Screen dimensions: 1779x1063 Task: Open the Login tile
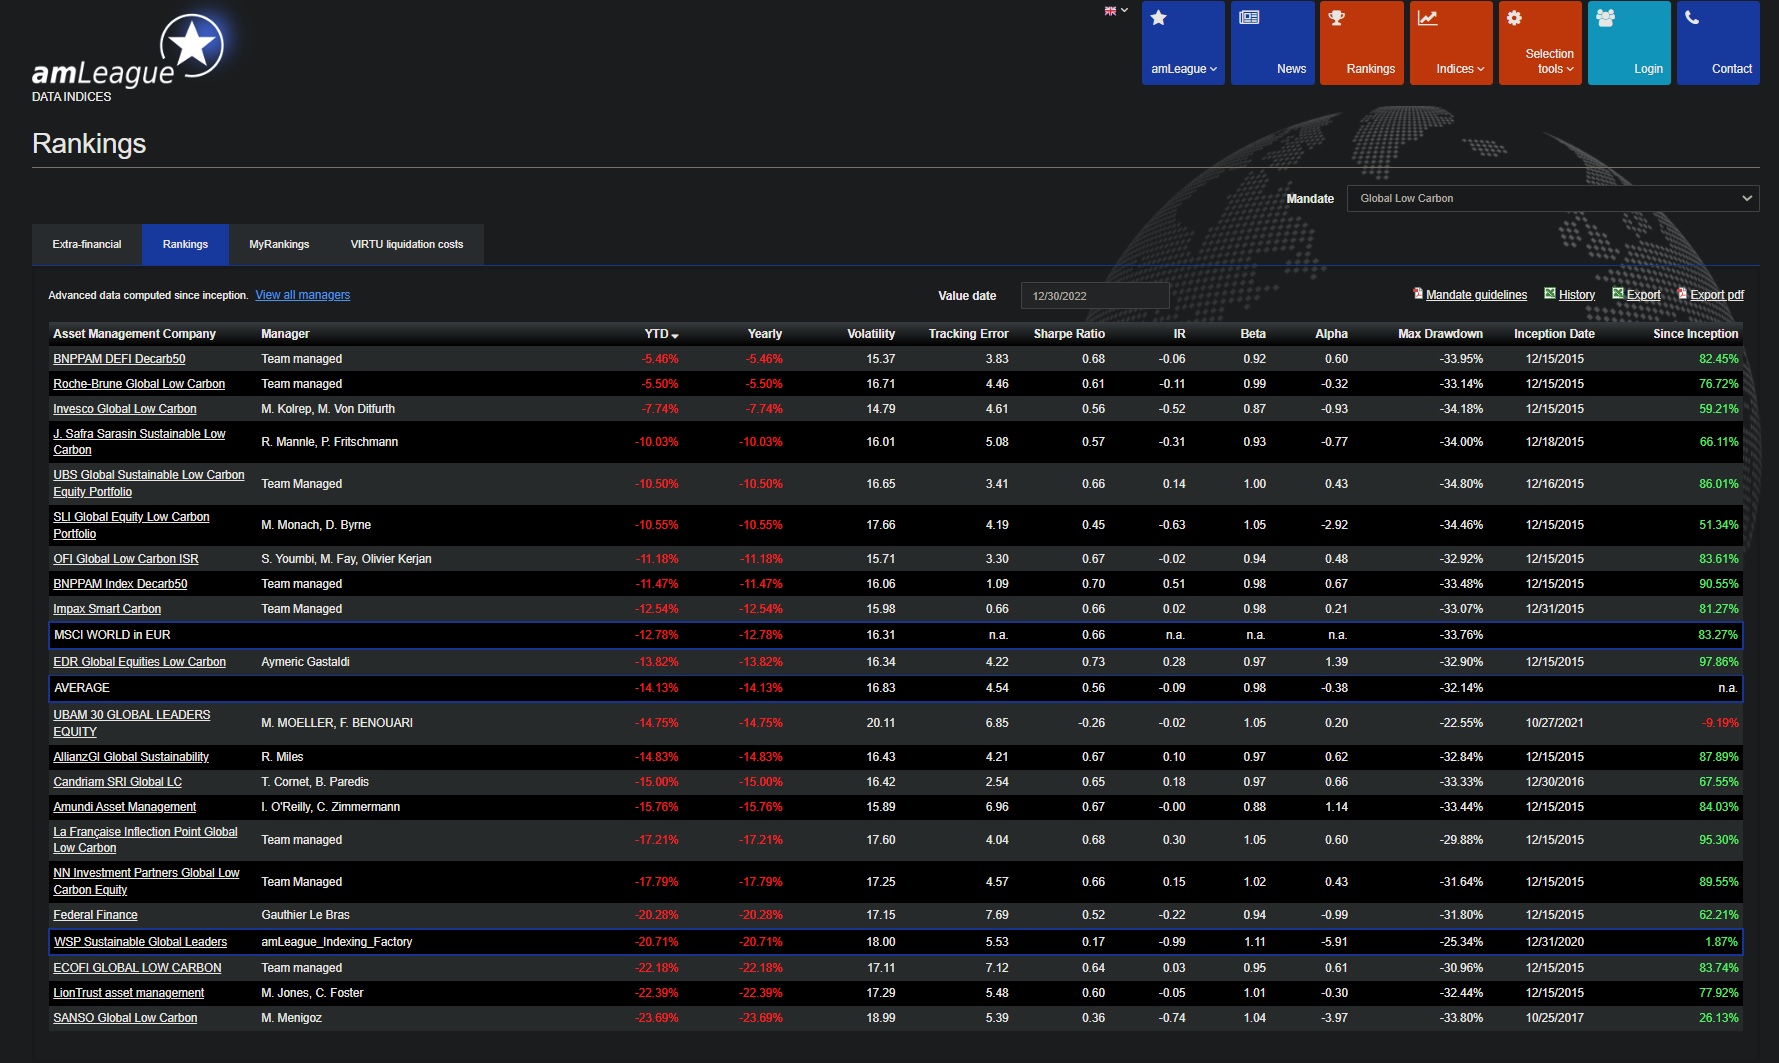tap(1629, 43)
